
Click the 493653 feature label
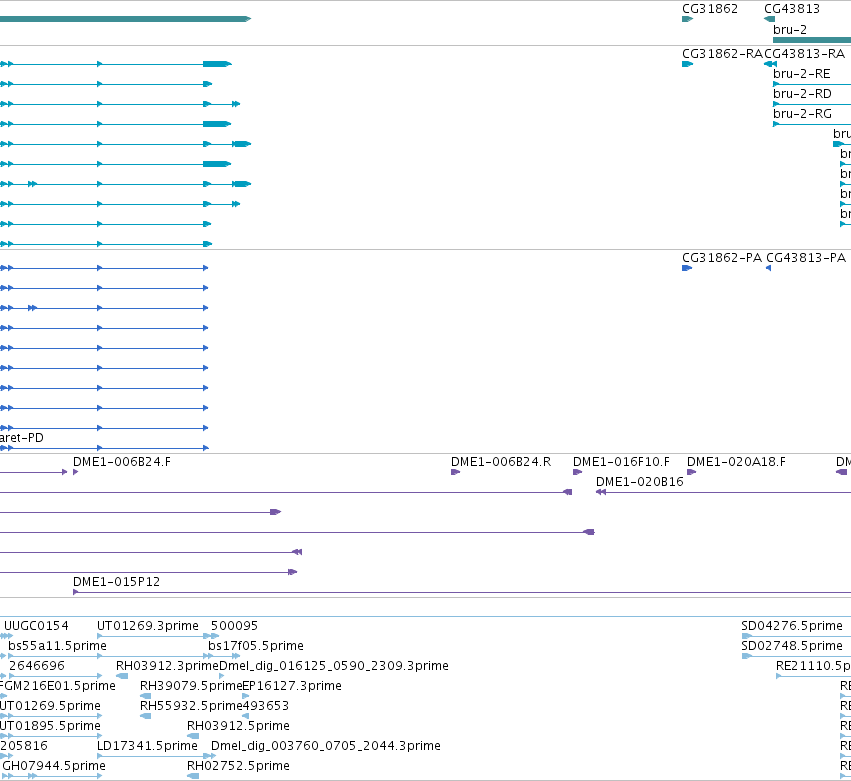coord(265,706)
